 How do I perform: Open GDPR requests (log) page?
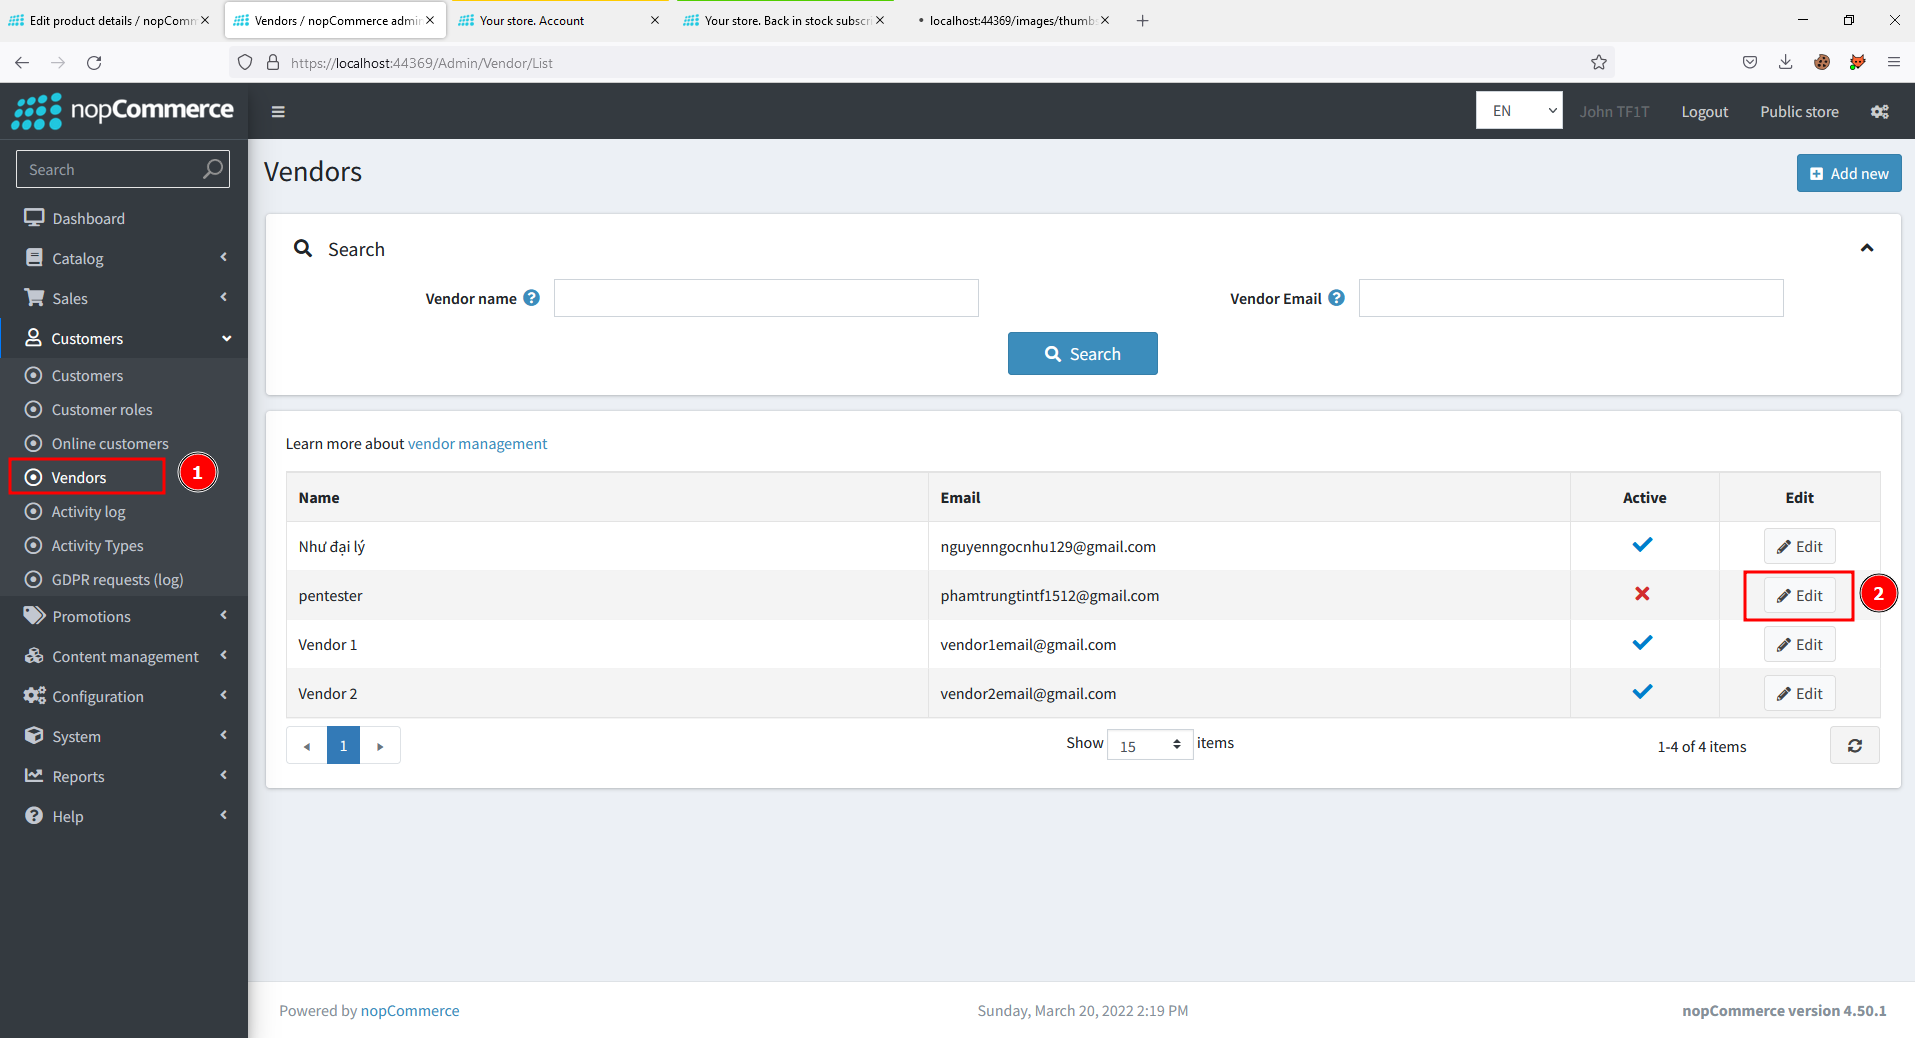(117, 579)
